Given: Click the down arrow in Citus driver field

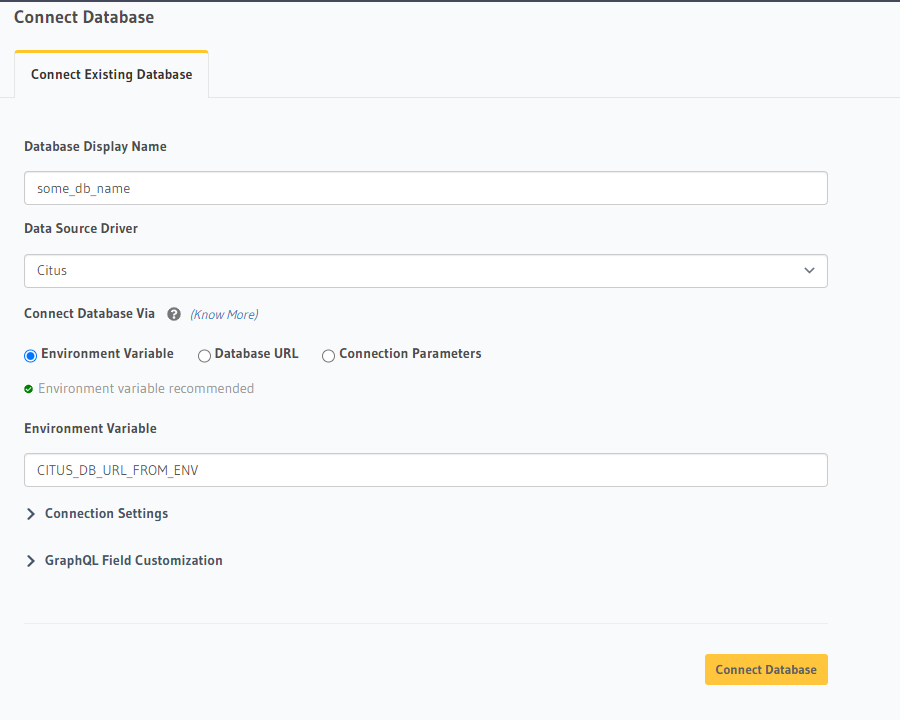Looking at the screenshot, I should tap(809, 271).
